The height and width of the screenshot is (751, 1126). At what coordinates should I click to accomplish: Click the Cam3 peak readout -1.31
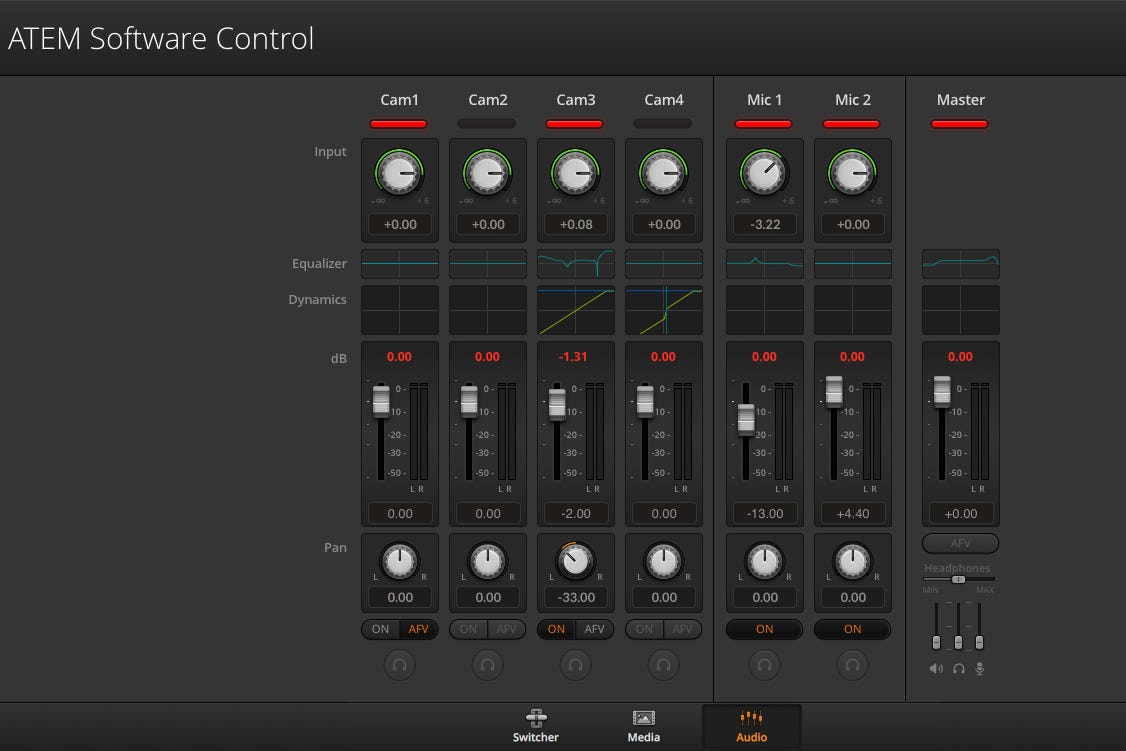click(573, 357)
